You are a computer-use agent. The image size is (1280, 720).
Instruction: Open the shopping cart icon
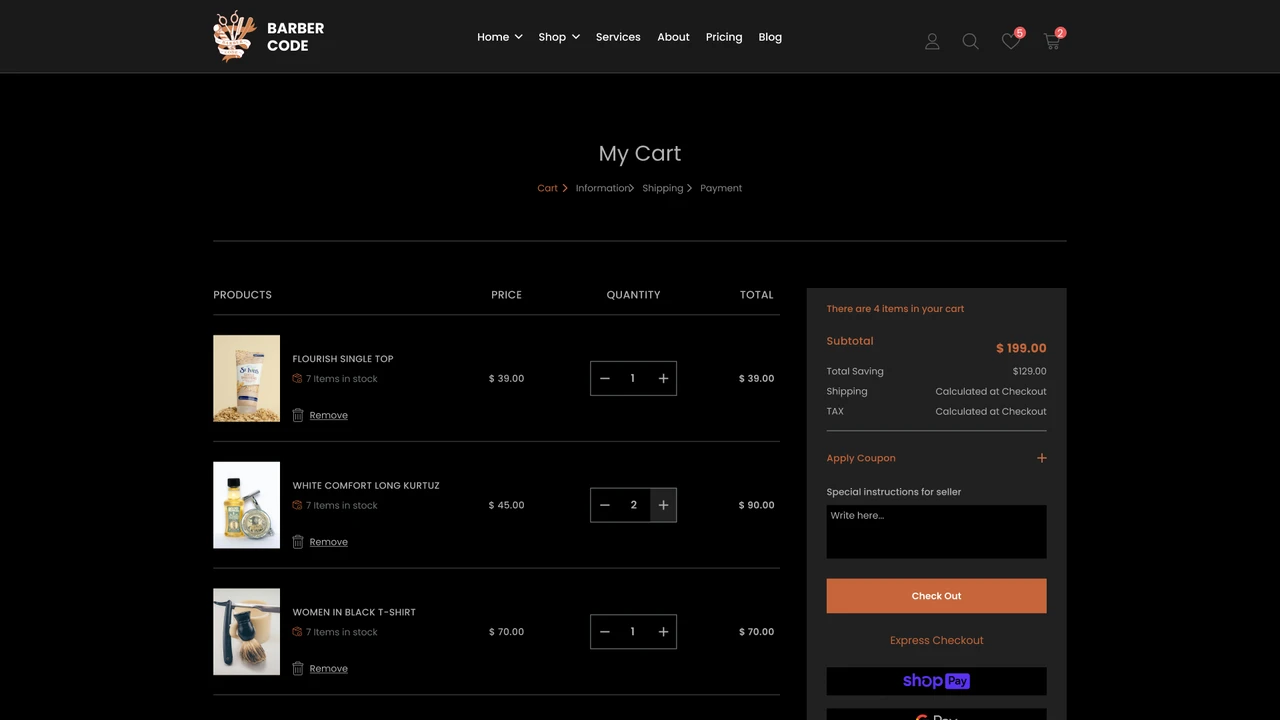click(1051, 41)
